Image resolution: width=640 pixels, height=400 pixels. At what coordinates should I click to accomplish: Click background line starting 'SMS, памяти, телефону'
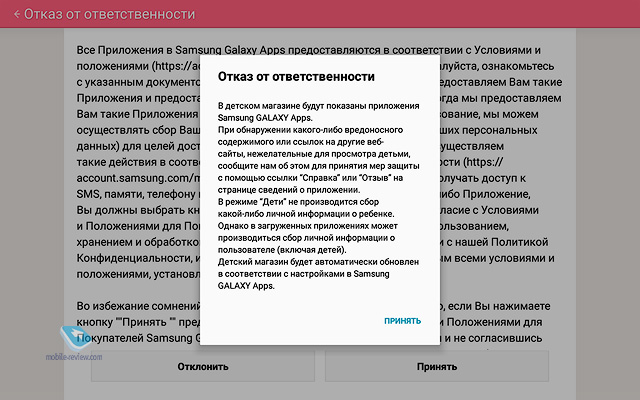pyautogui.click(x=136, y=194)
